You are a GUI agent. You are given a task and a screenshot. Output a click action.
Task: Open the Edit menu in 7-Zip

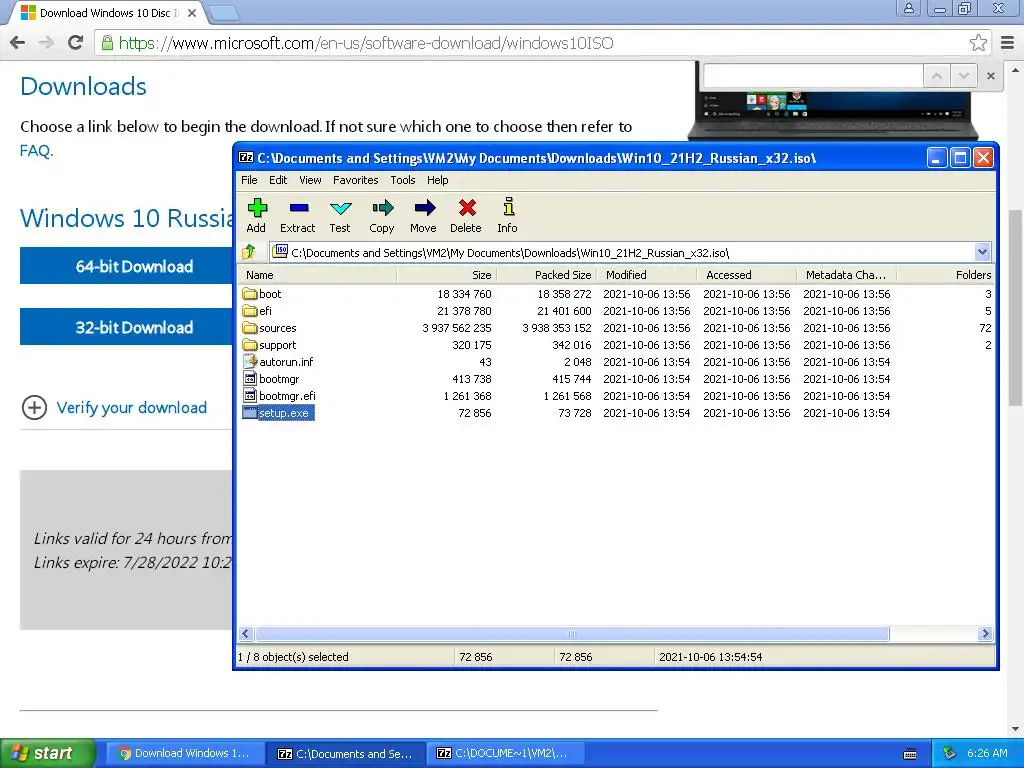[278, 180]
